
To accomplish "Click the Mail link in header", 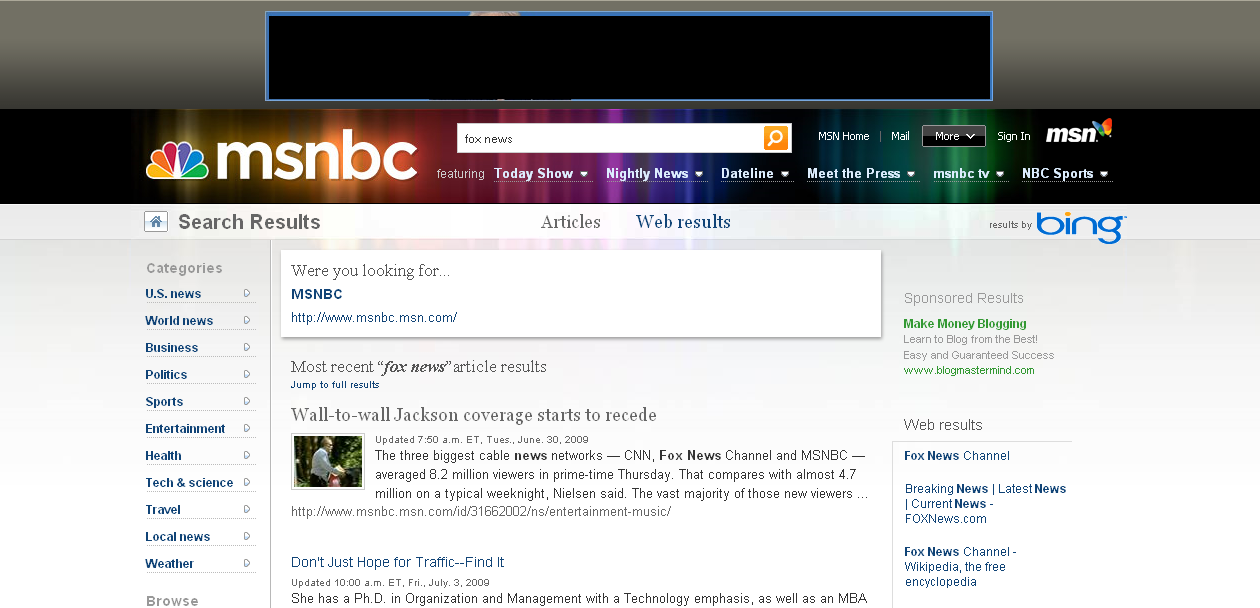I will coord(900,136).
